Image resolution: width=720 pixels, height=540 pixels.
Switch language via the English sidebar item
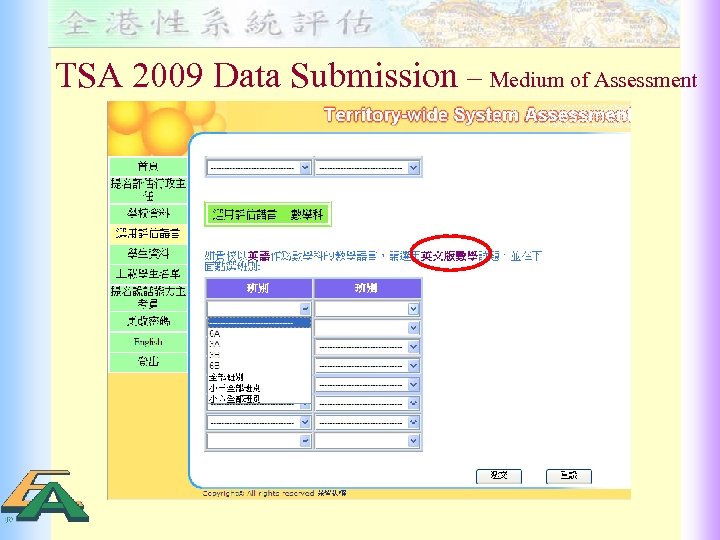(148, 342)
